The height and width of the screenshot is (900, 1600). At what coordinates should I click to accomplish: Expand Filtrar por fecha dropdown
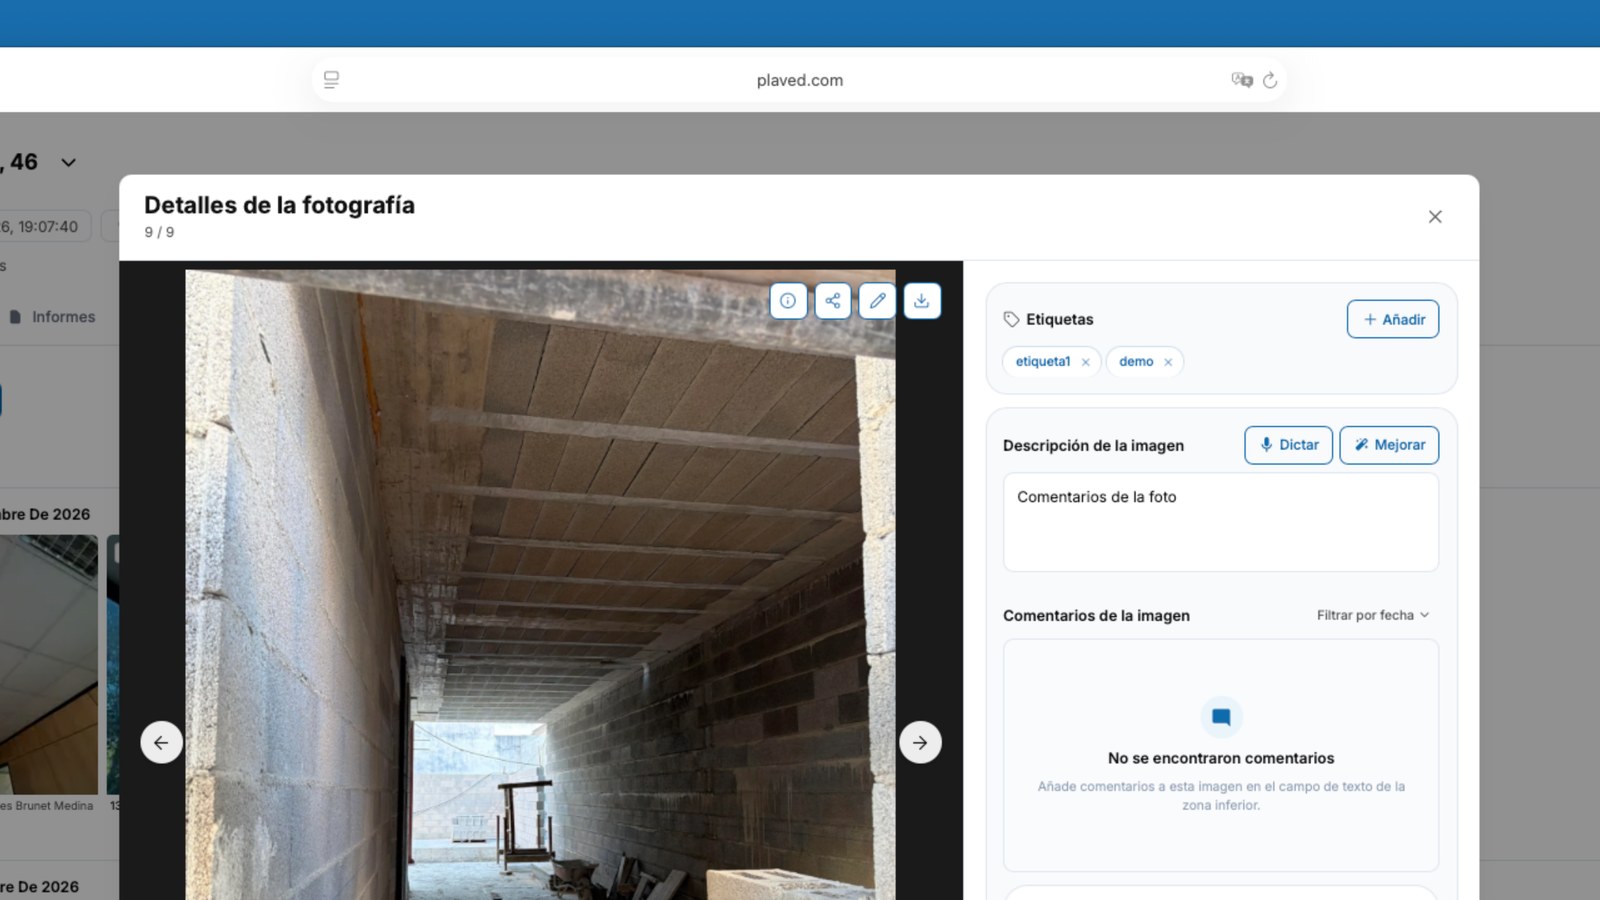point(1373,615)
